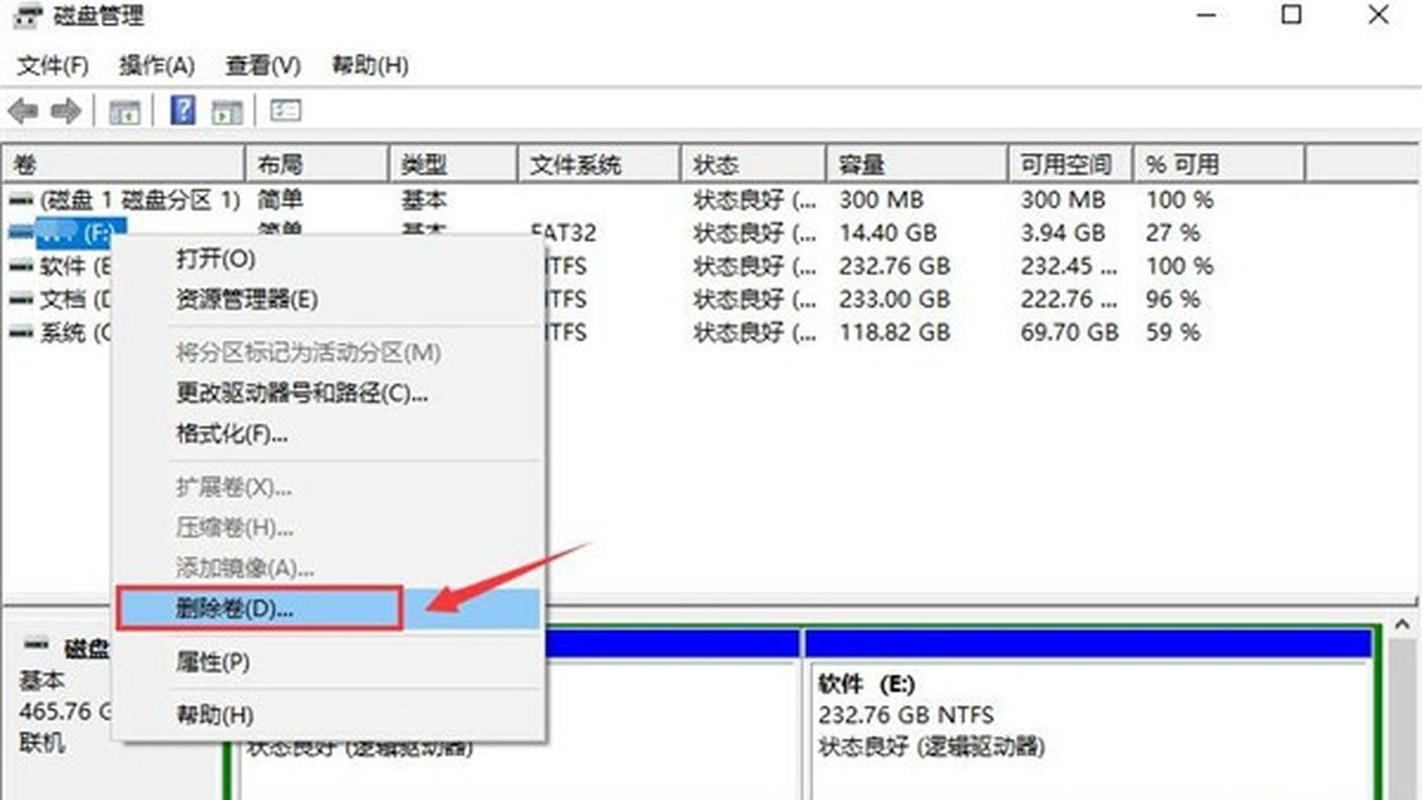Click the Forward arrow toolbar icon
1422x800 pixels.
pyautogui.click(x=66, y=111)
